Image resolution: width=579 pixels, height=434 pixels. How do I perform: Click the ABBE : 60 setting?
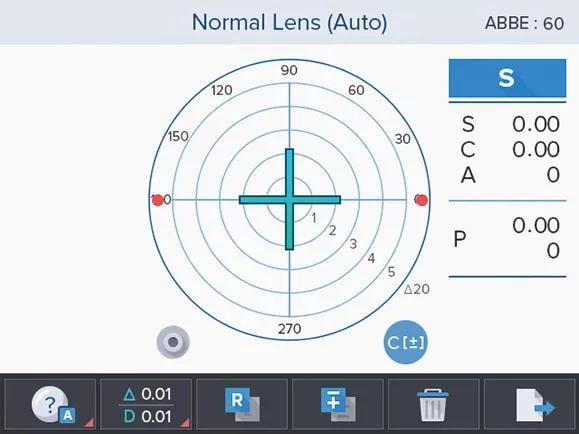click(x=524, y=23)
